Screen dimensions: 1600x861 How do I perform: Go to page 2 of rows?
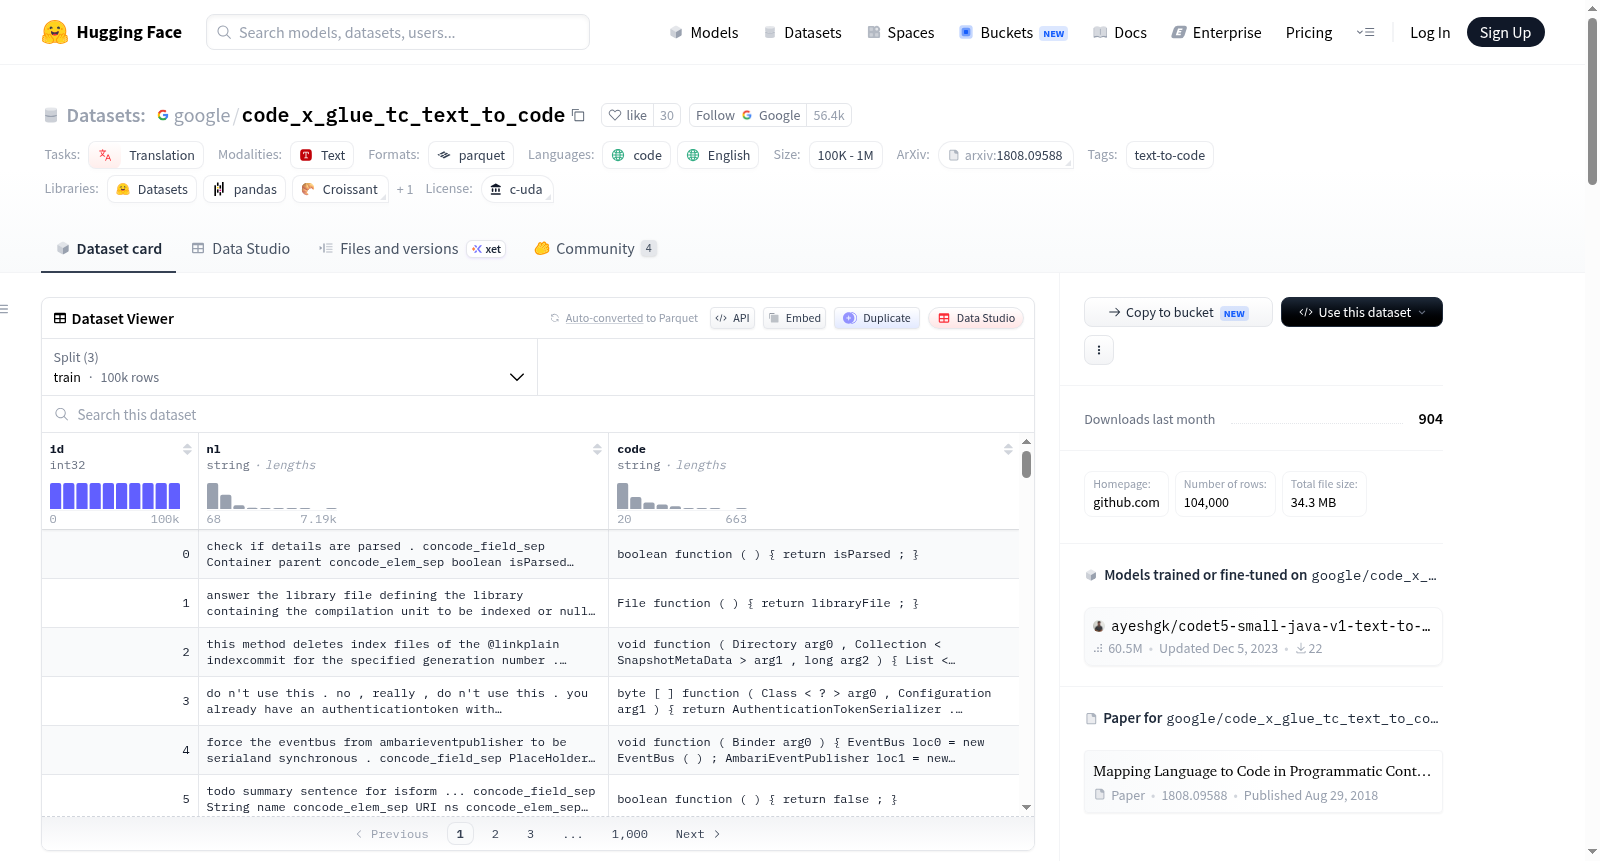click(x=495, y=834)
